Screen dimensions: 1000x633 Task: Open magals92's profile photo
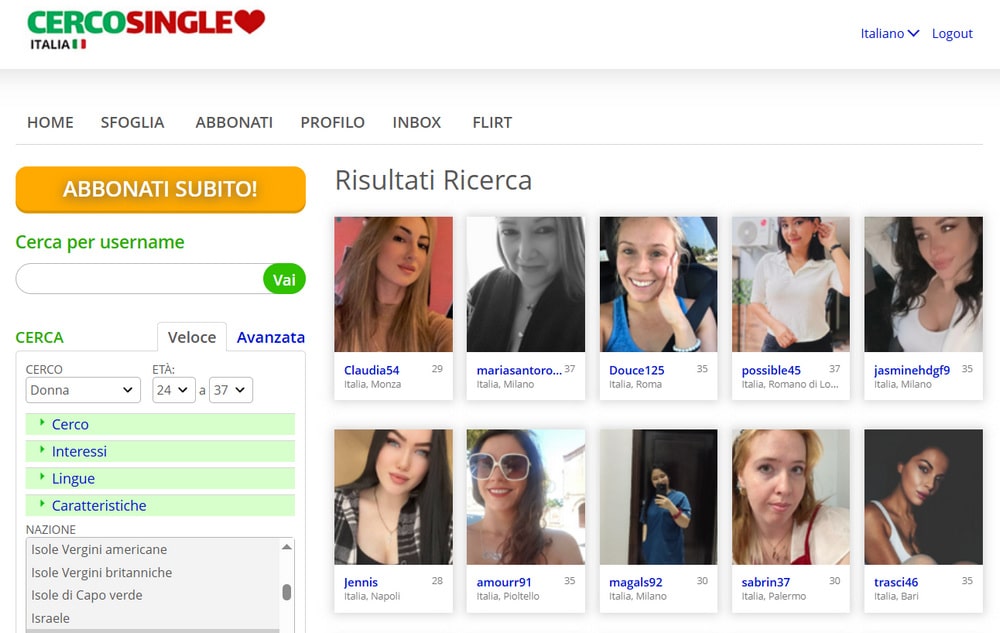[x=658, y=497]
